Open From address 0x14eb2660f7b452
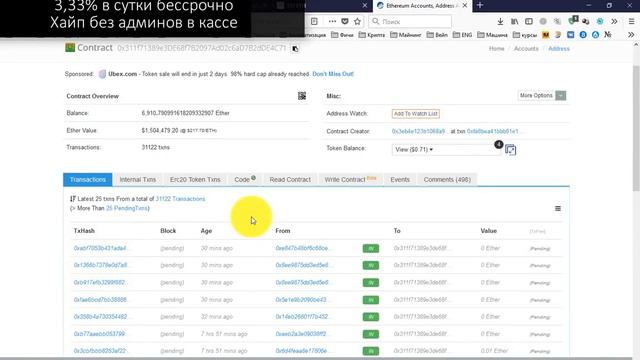This screenshot has width=640, height=360. pos(302,317)
